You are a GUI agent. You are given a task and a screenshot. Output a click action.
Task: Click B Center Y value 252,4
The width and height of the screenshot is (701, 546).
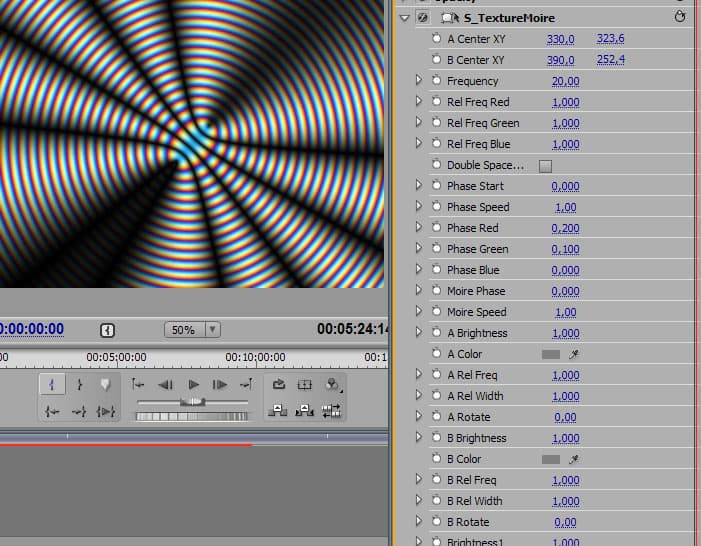pos(611,59)
